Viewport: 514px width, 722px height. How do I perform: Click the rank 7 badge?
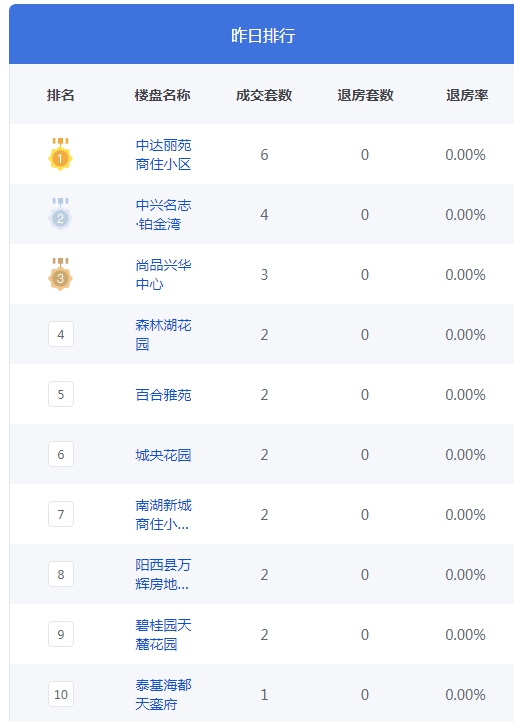(x=61, y=514)
